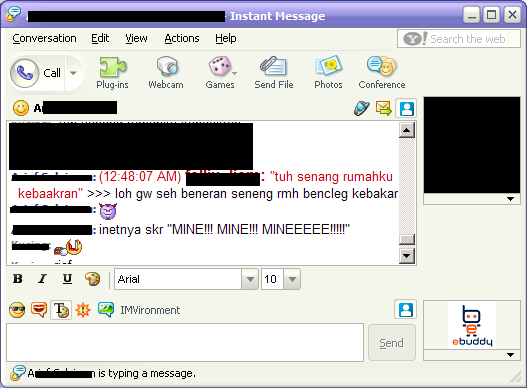The height and width of the screenshot is (388, 529).
Task: Click the send email envelope icon
Action: [x=384, y=108]
